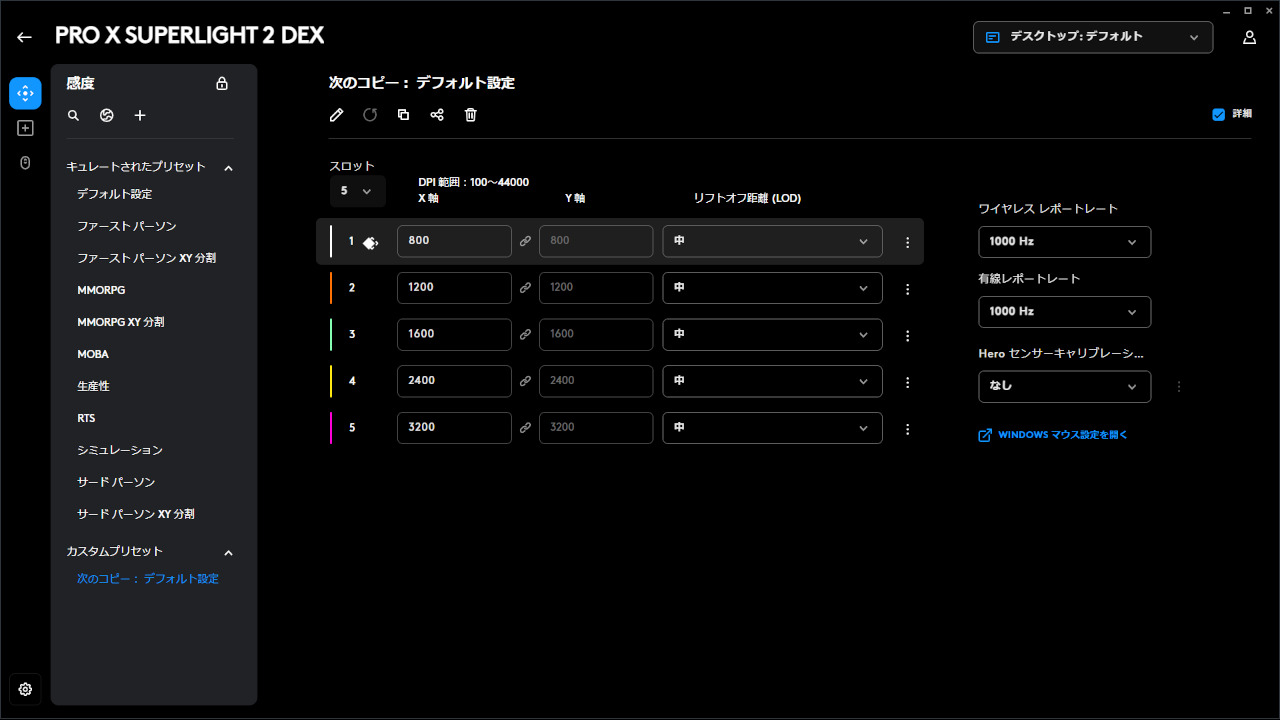Open Hero センサーキャリブレーション dropdown
This screenshot has height=720, width=1280.
[x=1064, y=386]
